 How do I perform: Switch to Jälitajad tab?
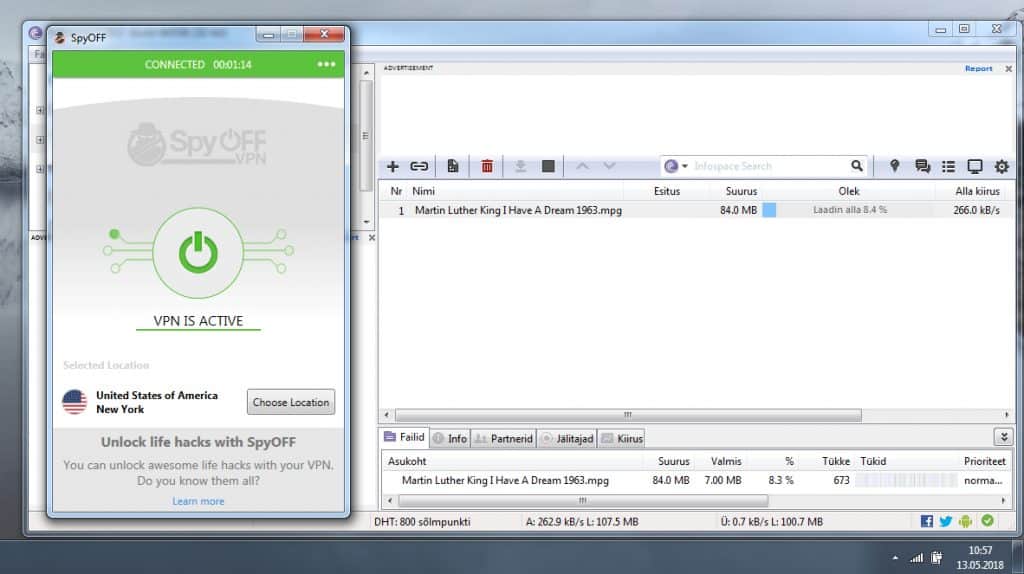[x=568, y=439]
